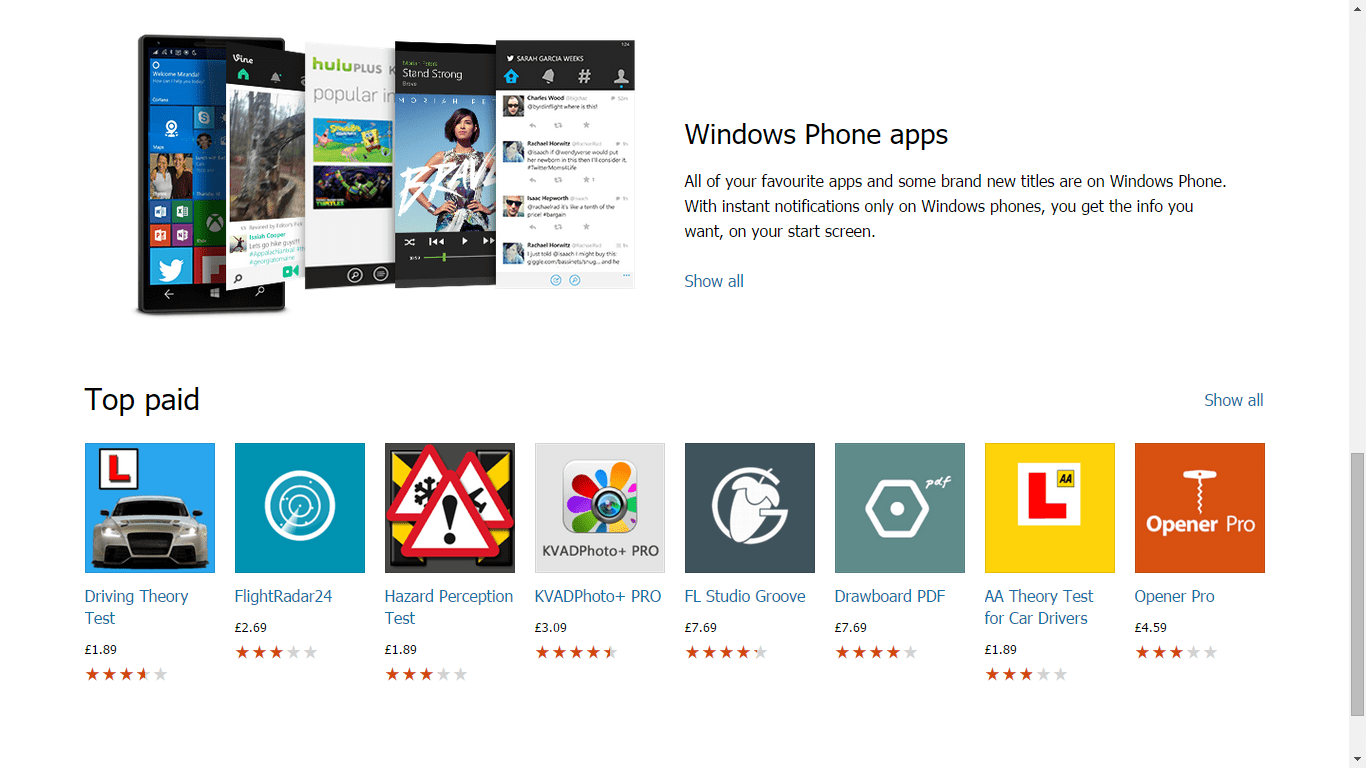
Task: Show all Top paid apps
Action: click(1234, 400)
